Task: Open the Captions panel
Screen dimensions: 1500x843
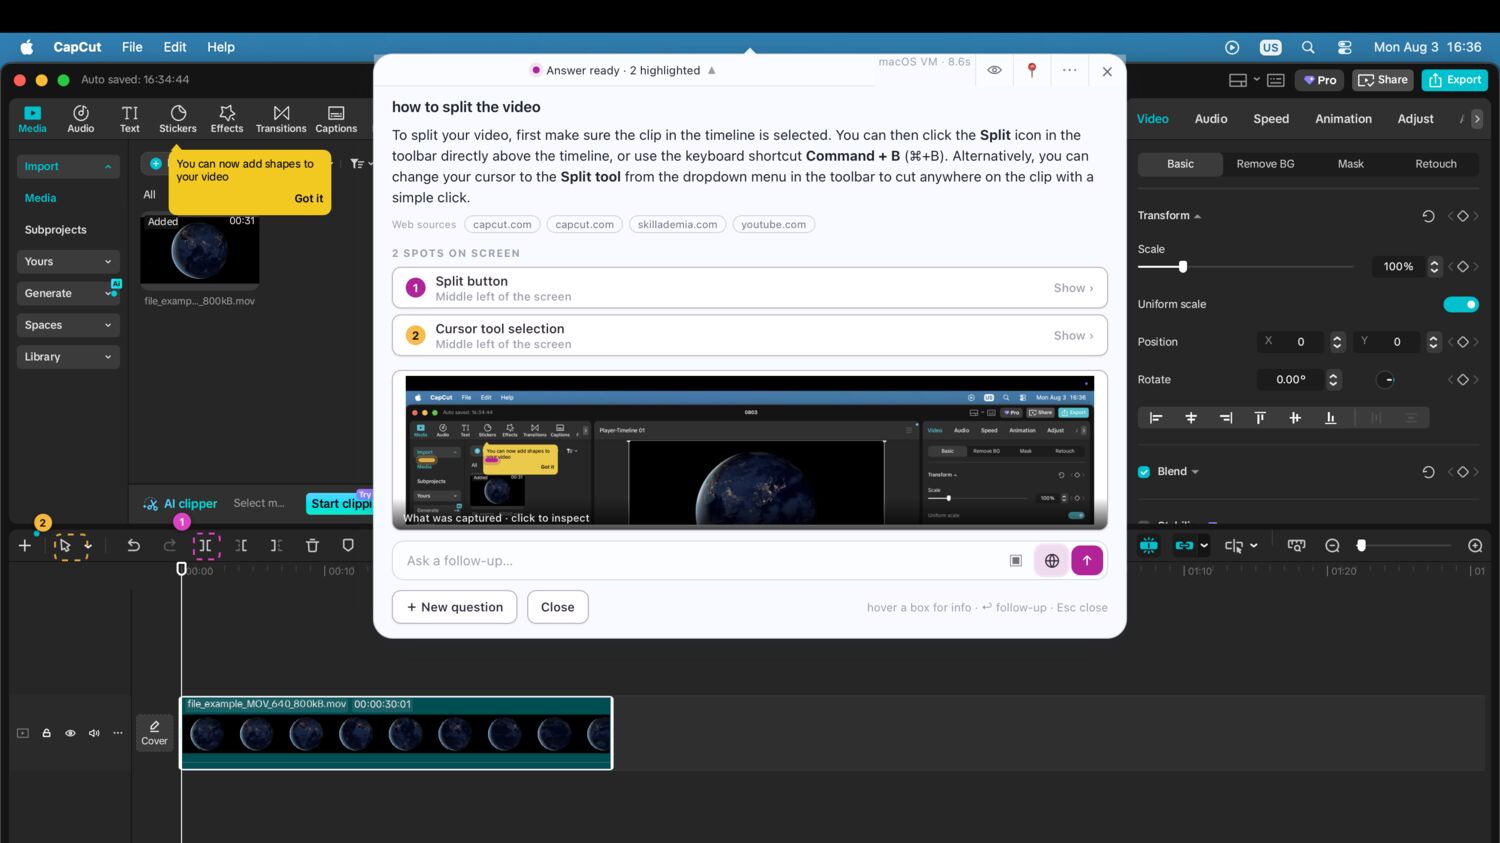Action: point(336,119)
